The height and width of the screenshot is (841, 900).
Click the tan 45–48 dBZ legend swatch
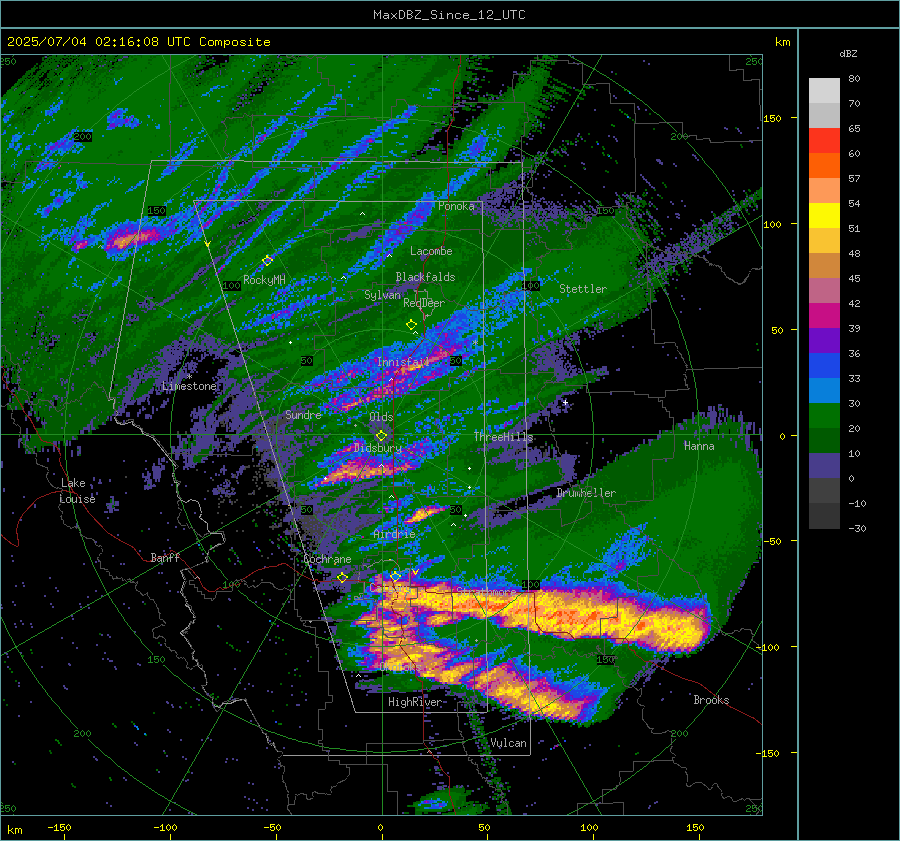click(824, 265)
